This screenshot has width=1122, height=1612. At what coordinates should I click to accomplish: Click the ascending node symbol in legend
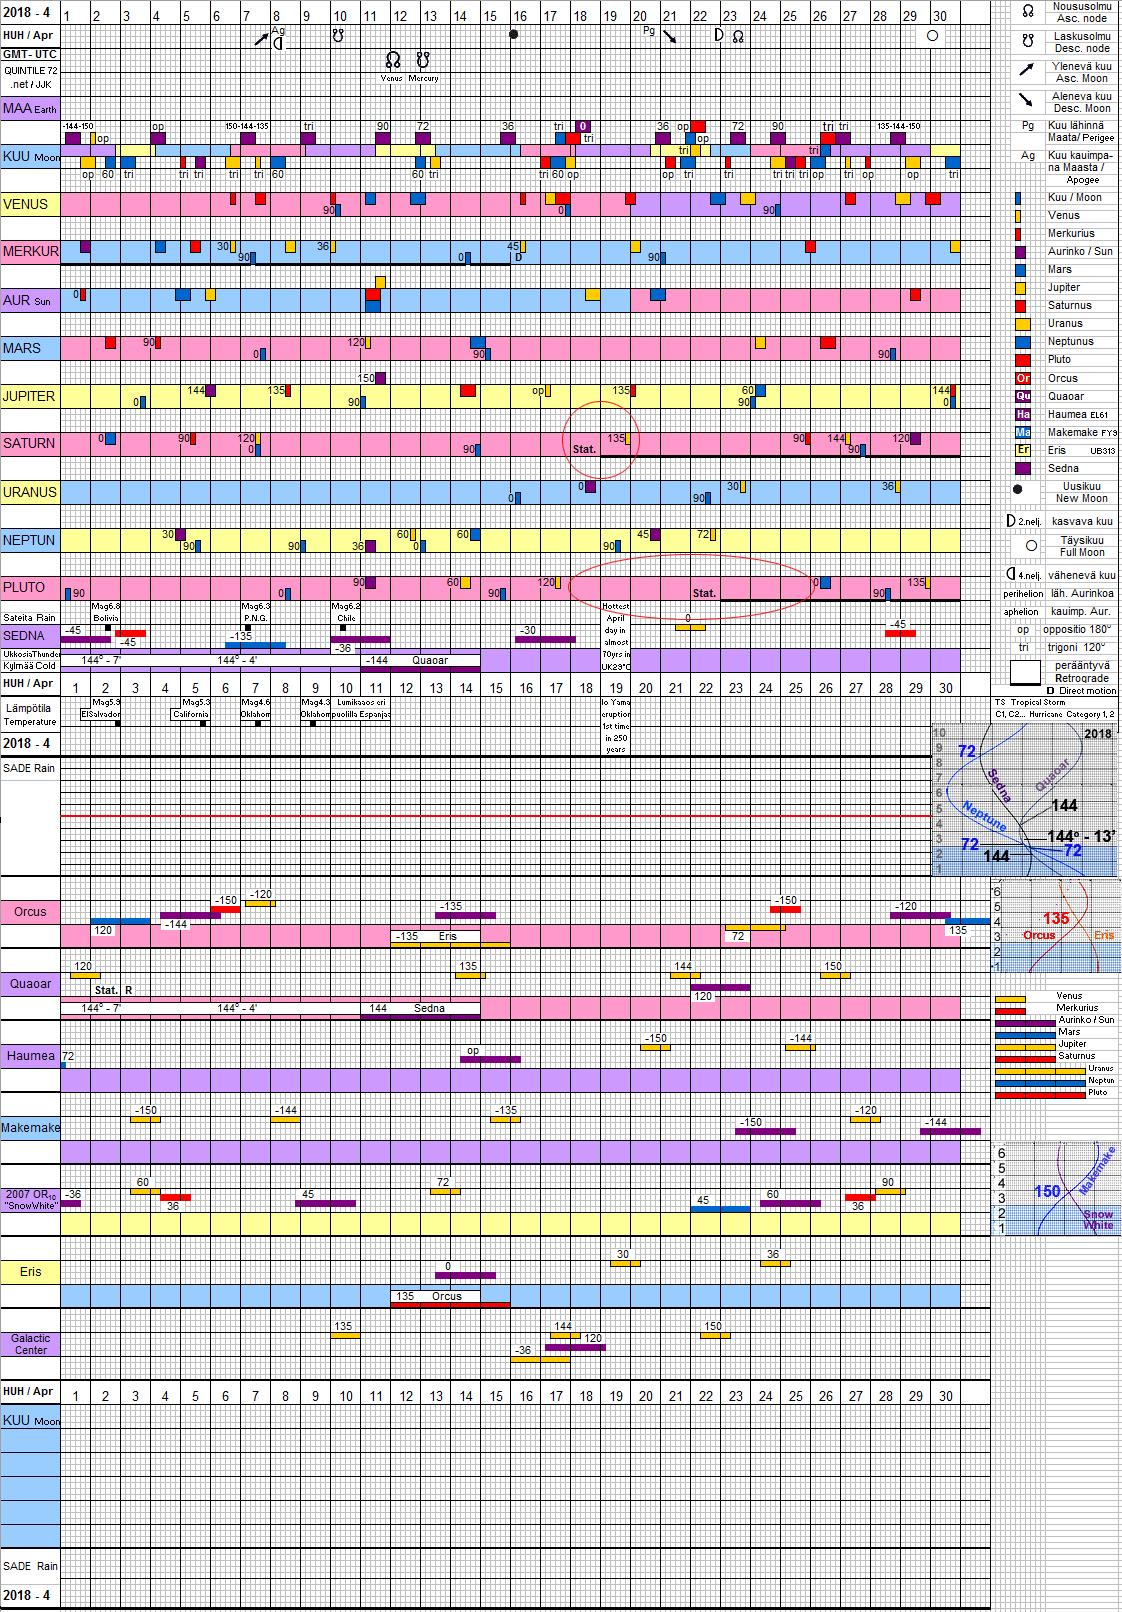click(x=1028, y=12)
